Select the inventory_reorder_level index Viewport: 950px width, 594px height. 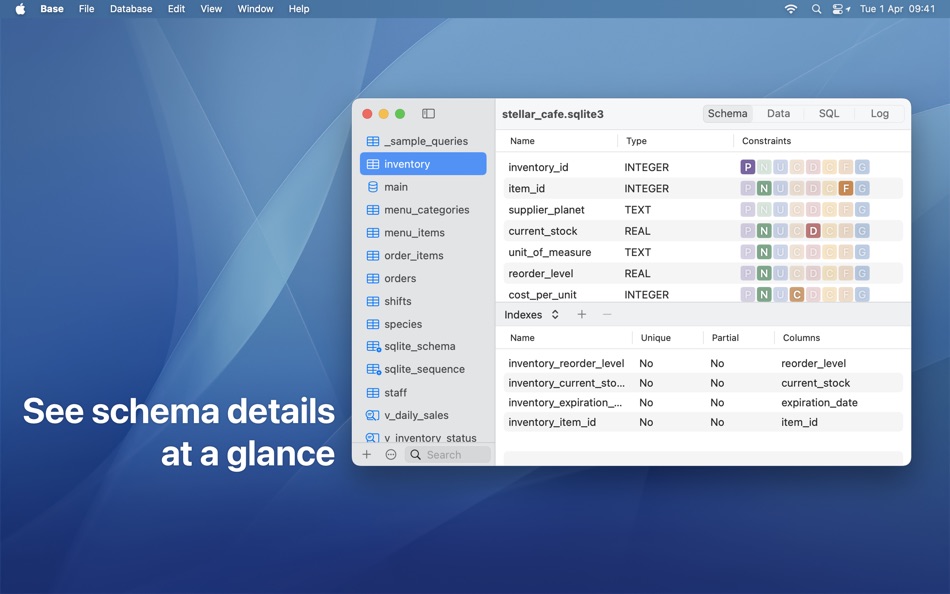(x=566, y=363)
